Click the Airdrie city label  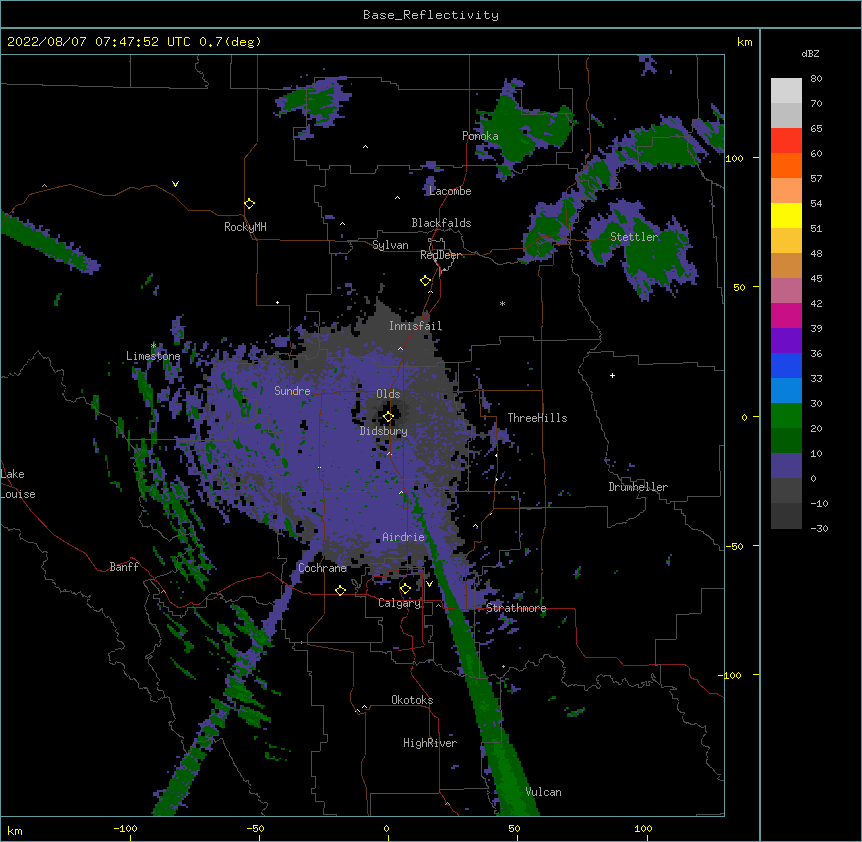click(x=404, y=537)
